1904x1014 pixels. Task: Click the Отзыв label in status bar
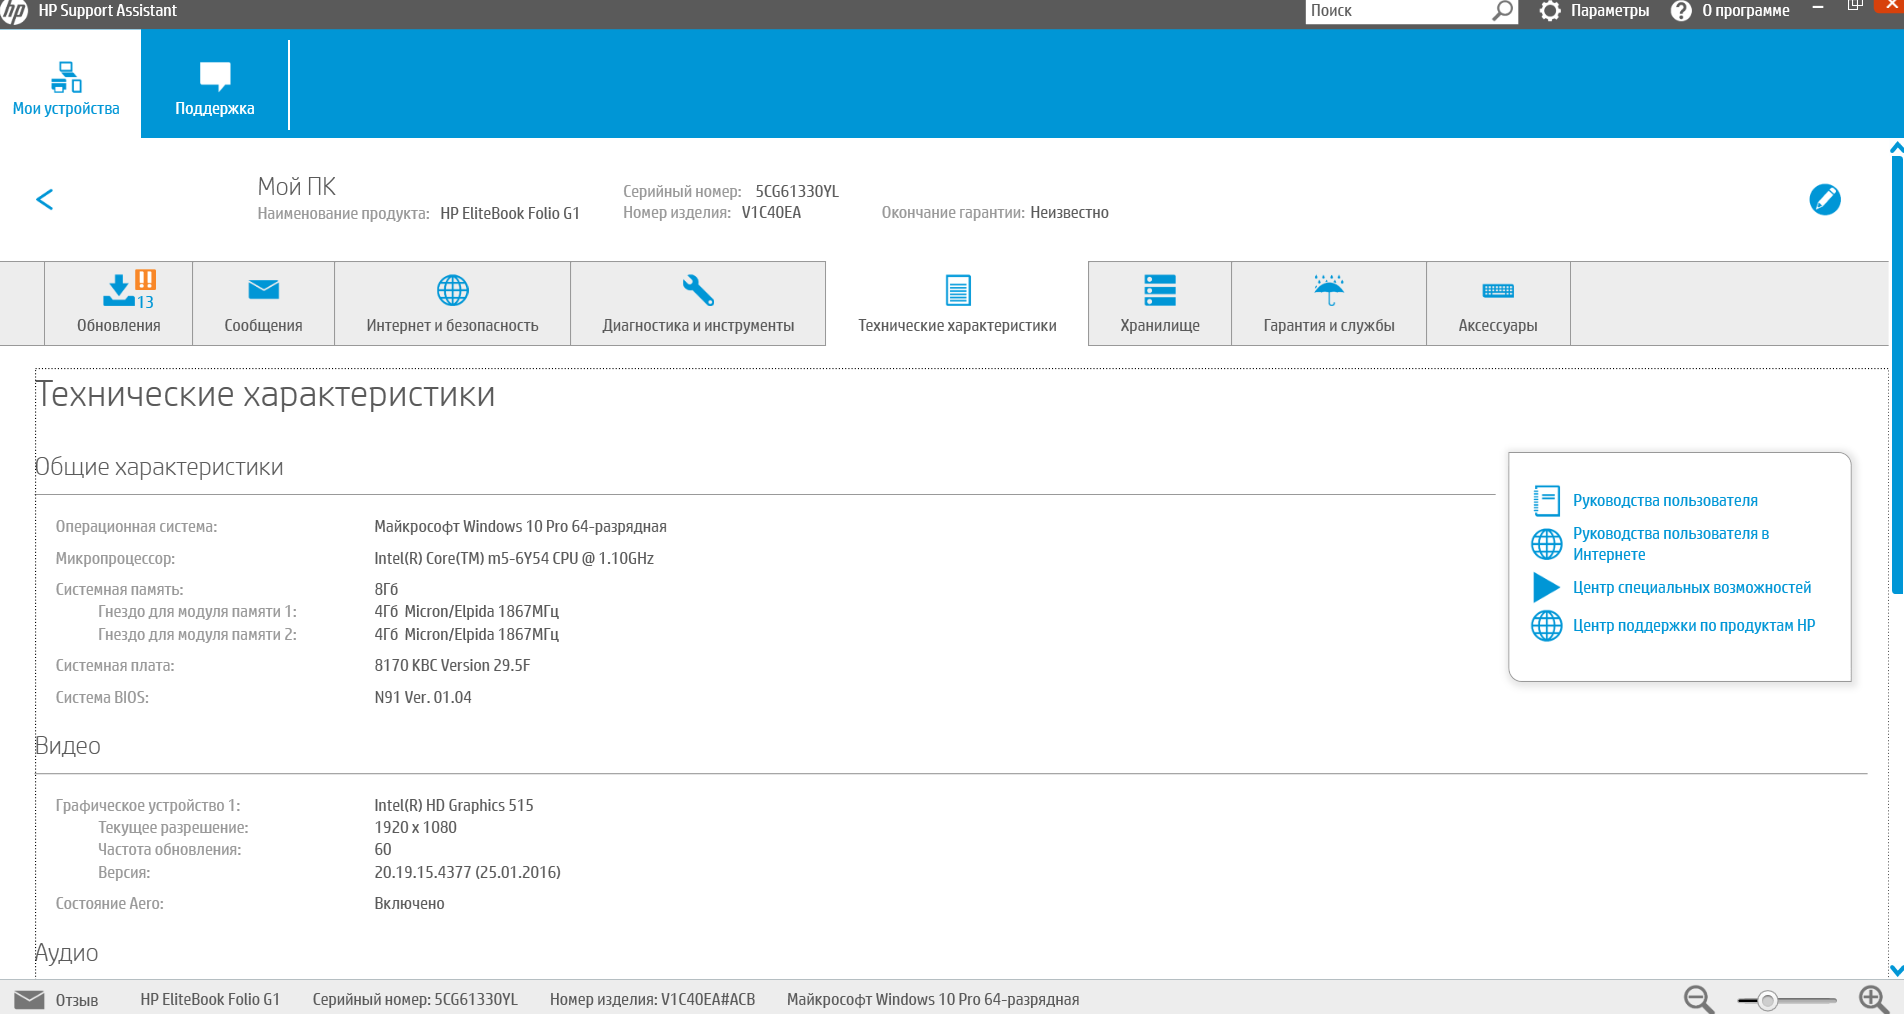[77, 1000]
